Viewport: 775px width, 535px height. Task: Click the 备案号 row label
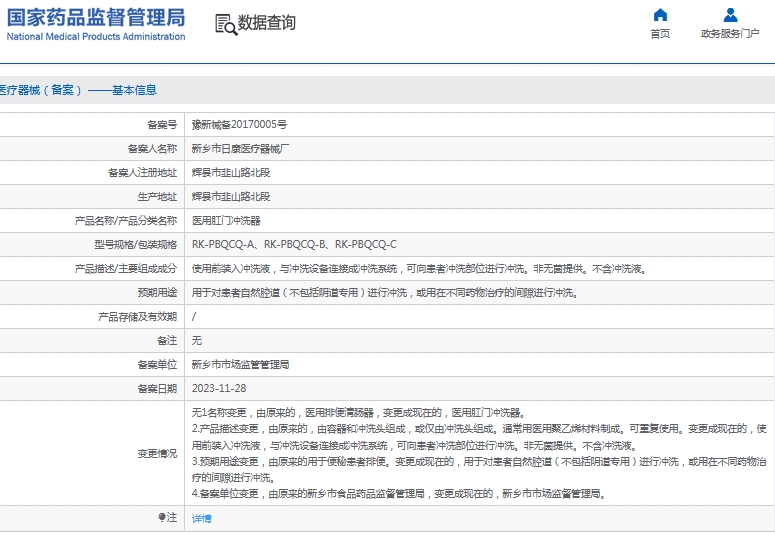point(162,125)
